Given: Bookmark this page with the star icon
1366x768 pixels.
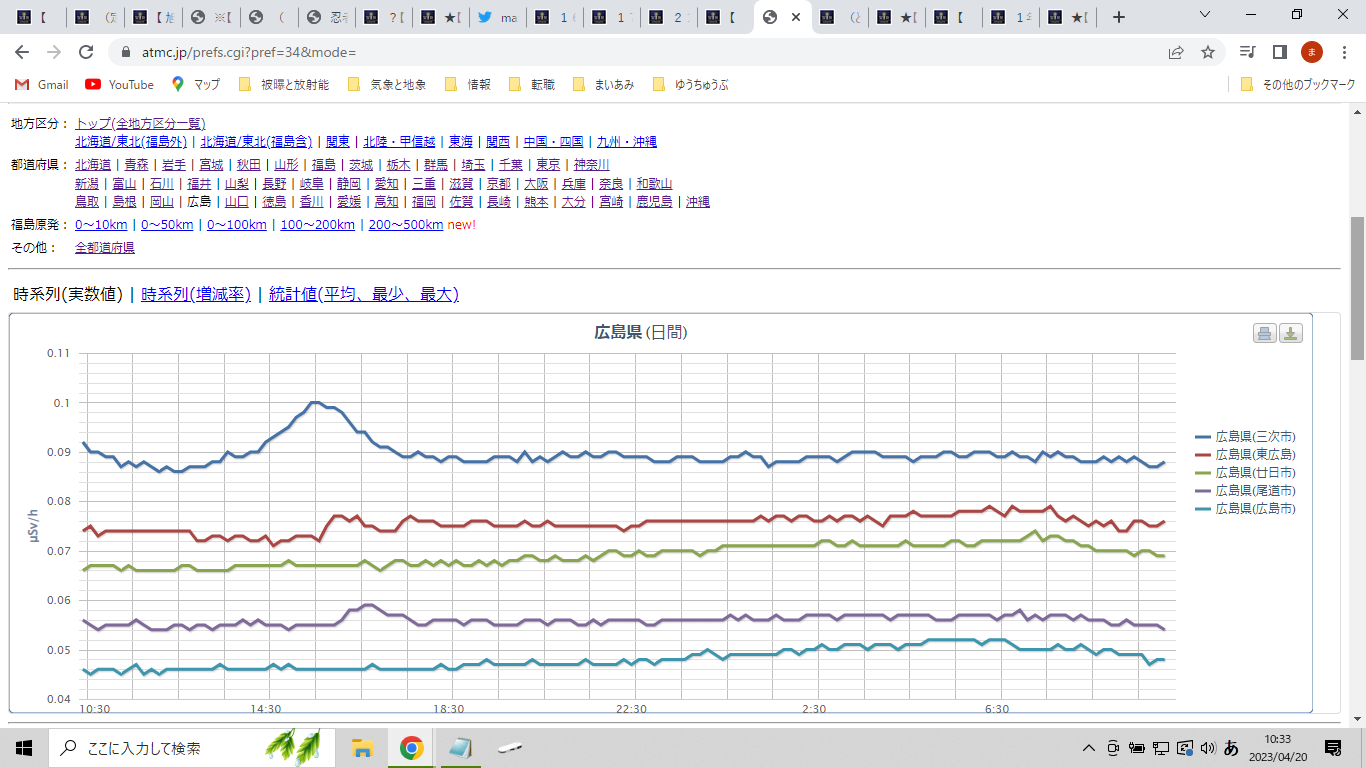Looking at the screenshot, I should [1207, 52].
